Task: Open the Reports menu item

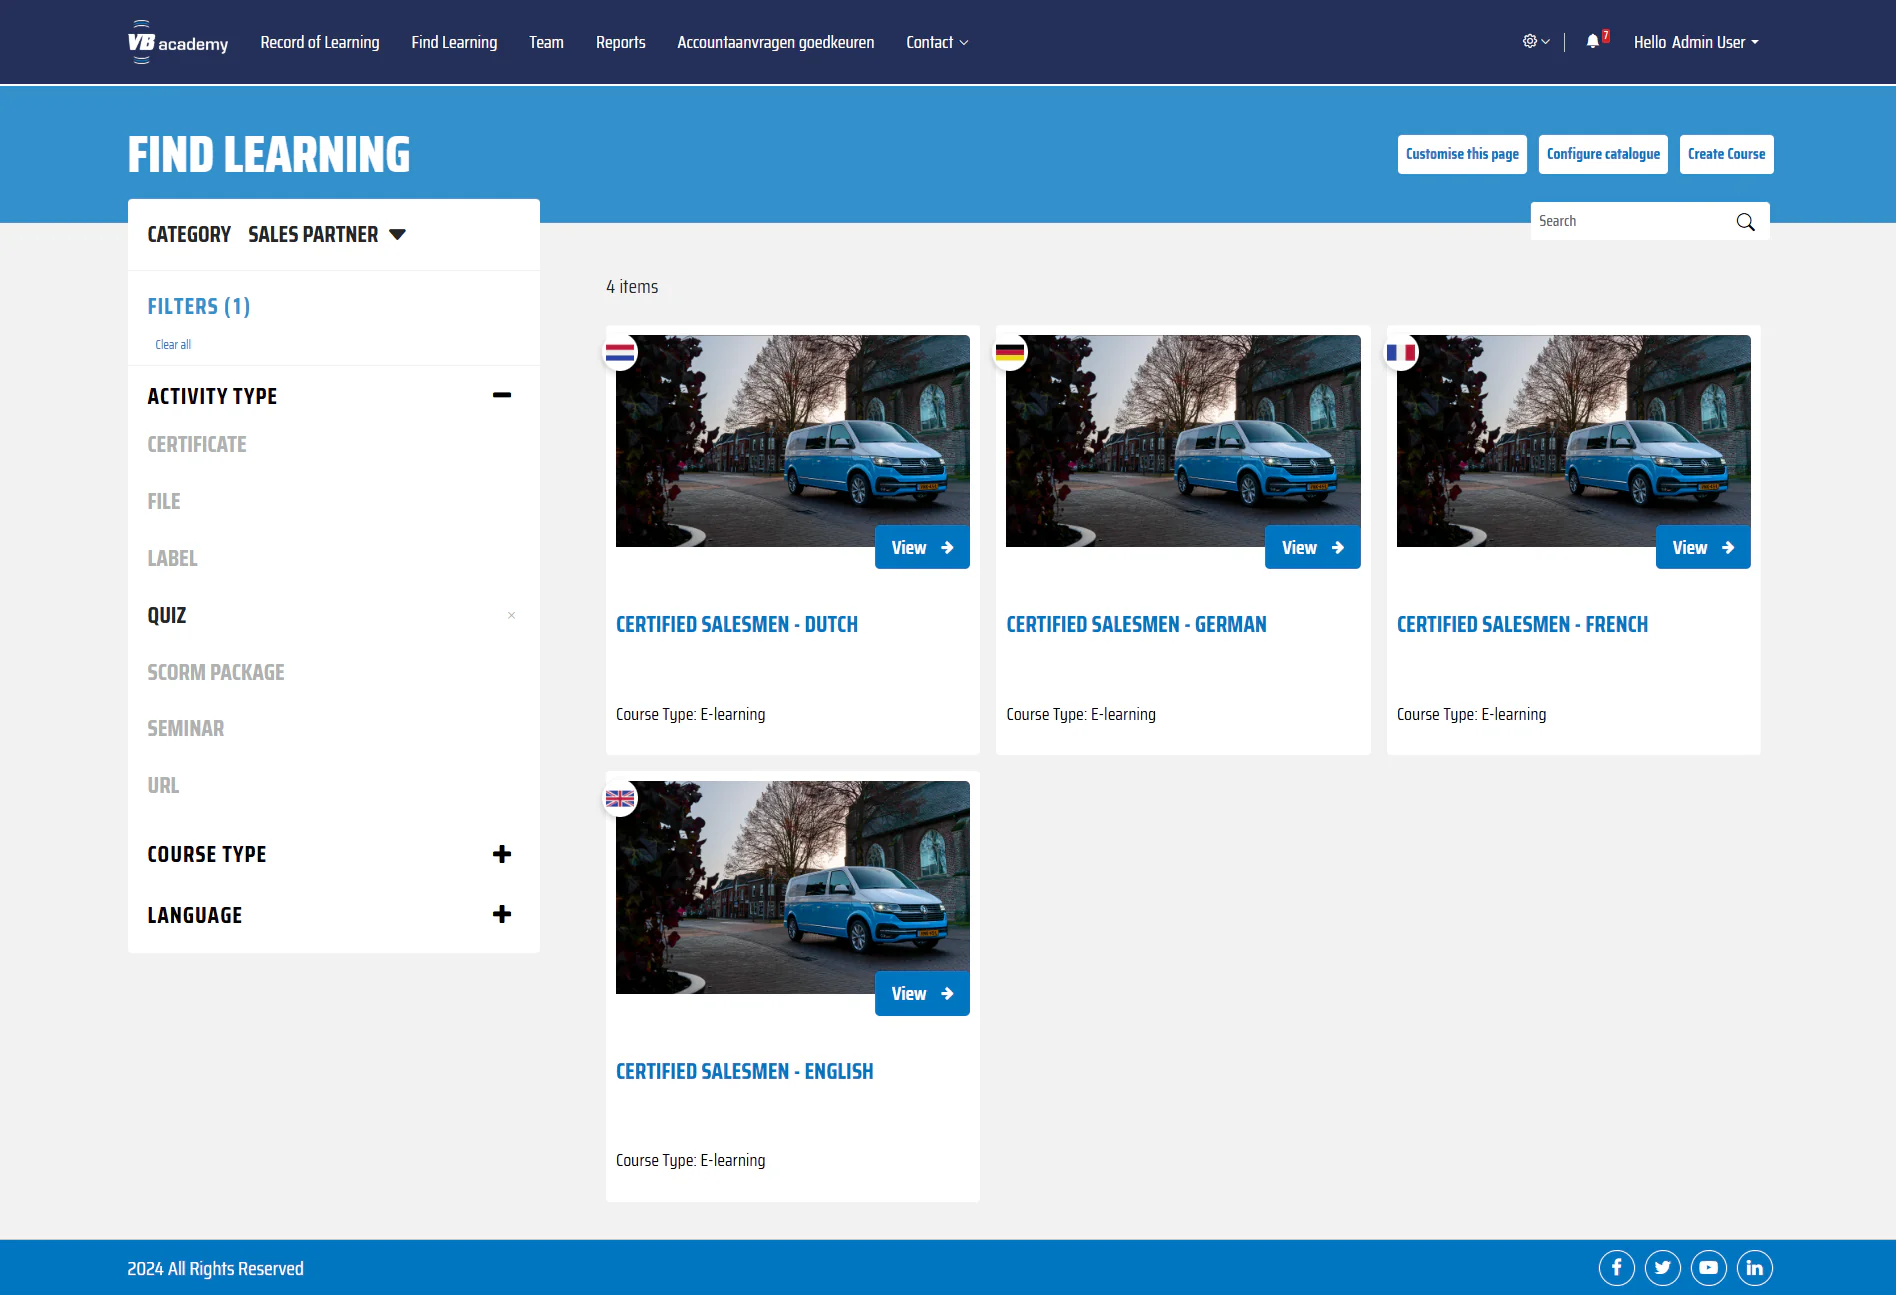Action: pos(620,42)
